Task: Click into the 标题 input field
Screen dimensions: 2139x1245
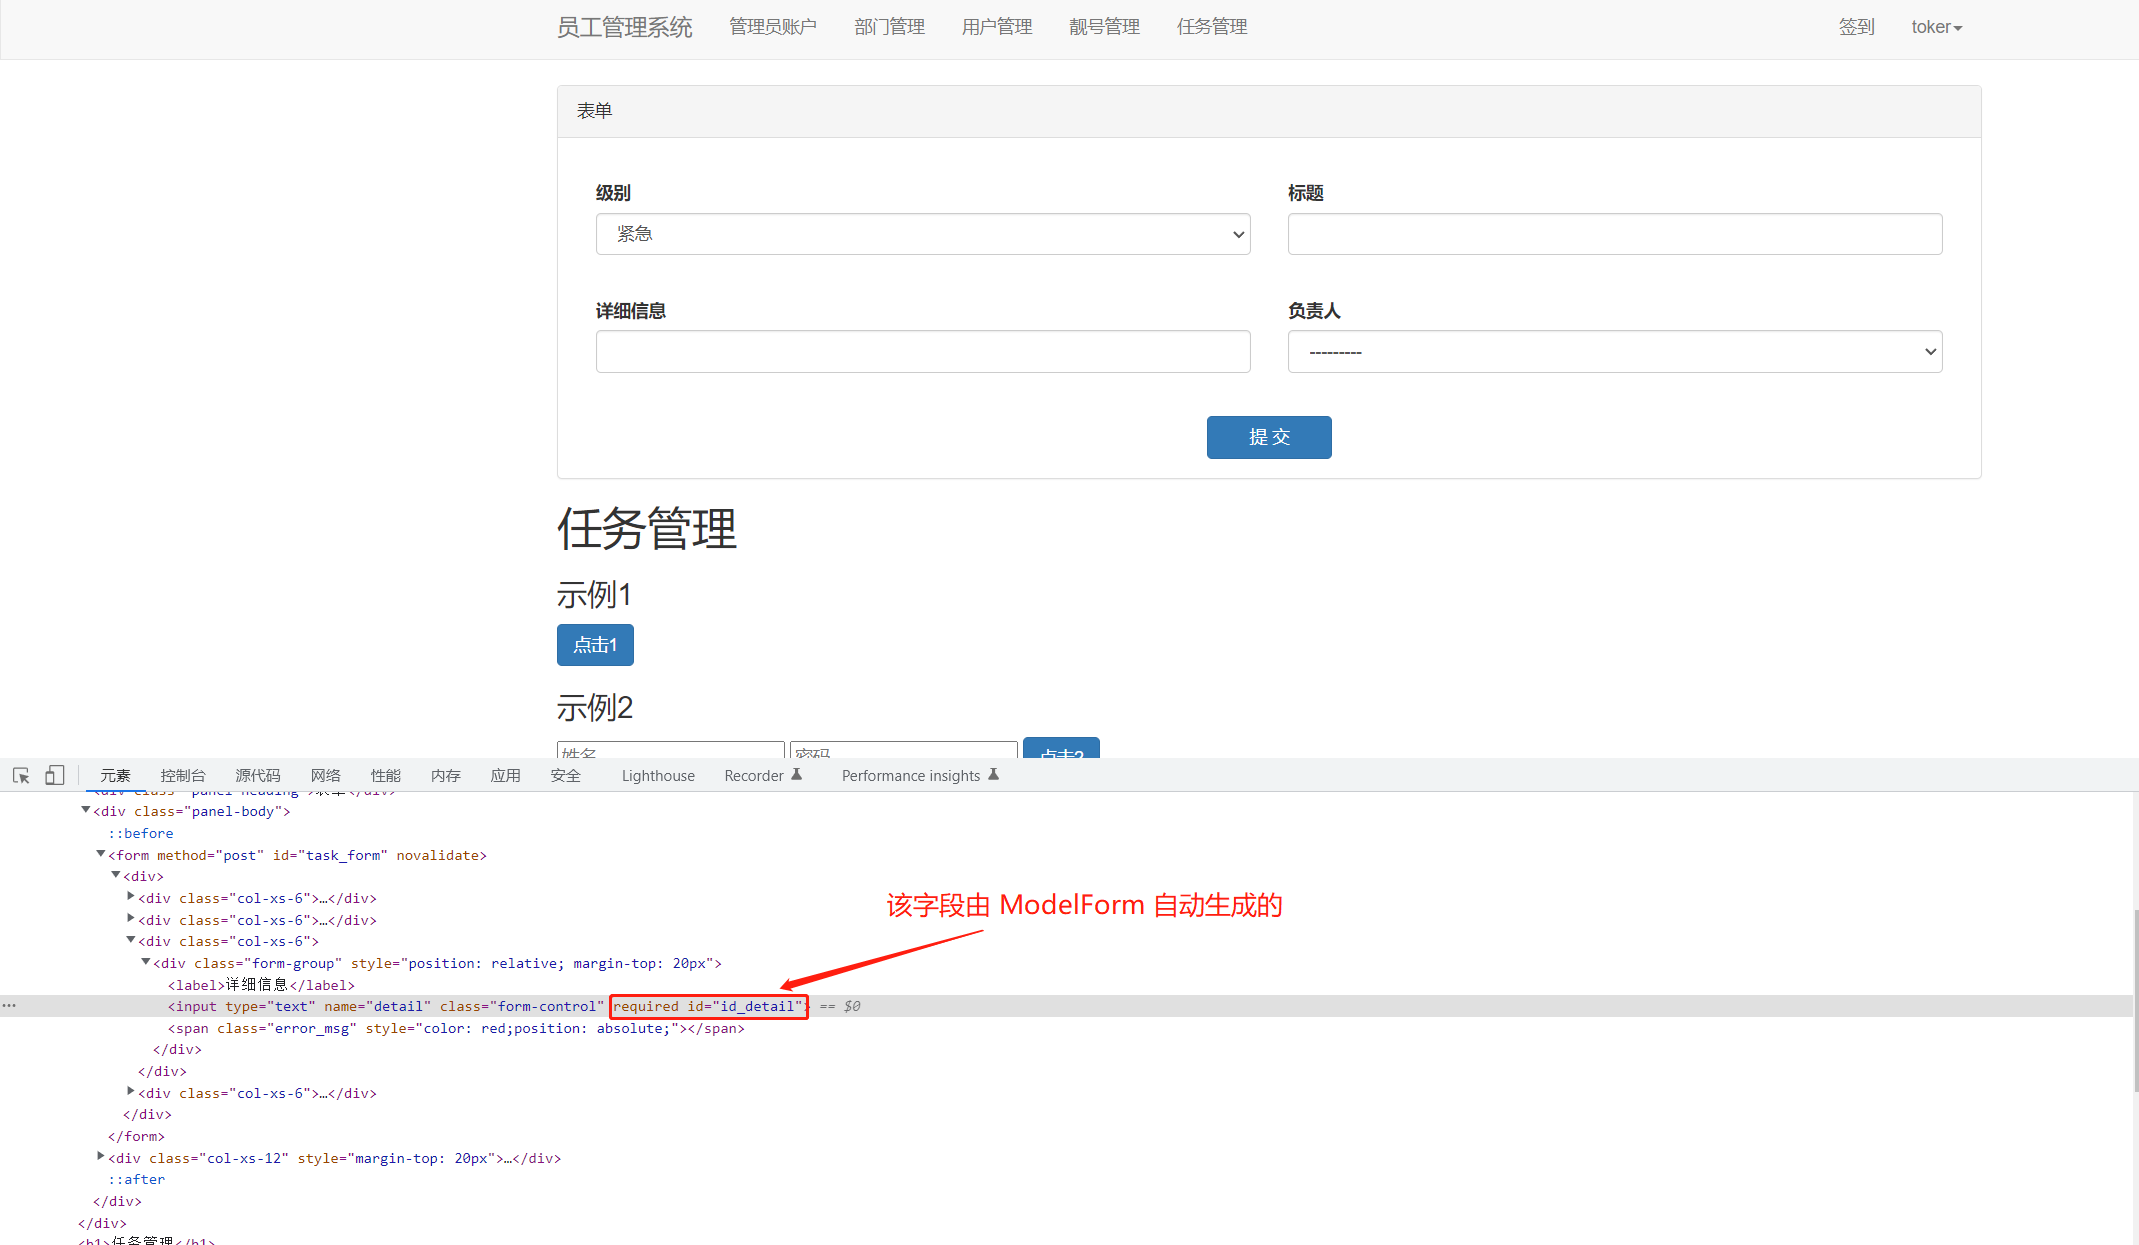Action: point(1615,234)
